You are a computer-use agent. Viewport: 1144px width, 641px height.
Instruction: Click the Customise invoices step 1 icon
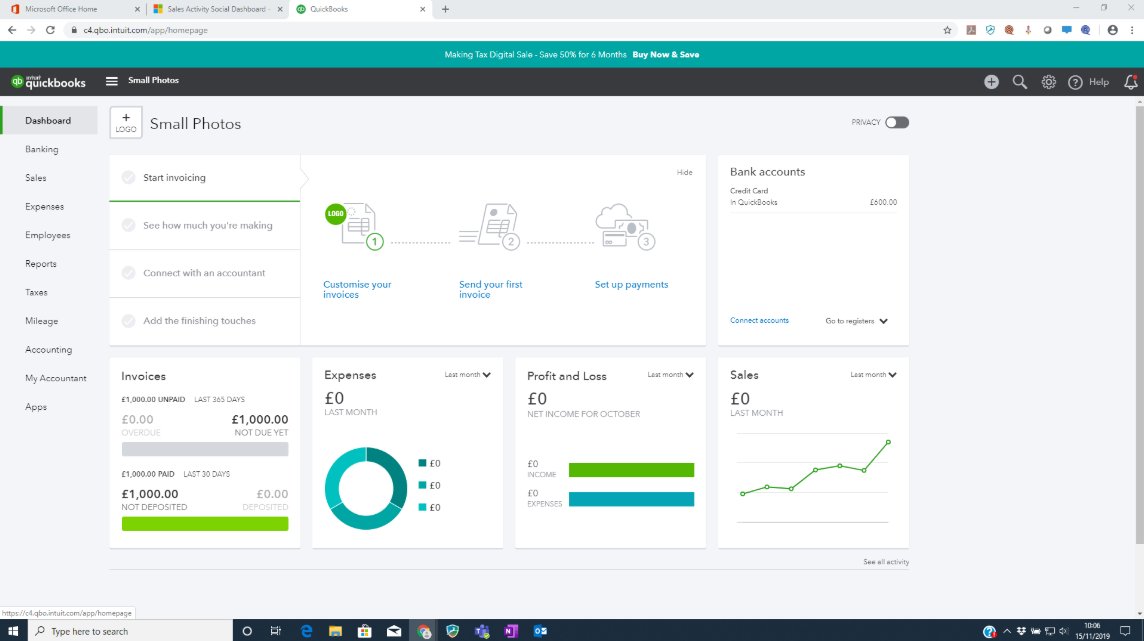[x=355, y=226]
